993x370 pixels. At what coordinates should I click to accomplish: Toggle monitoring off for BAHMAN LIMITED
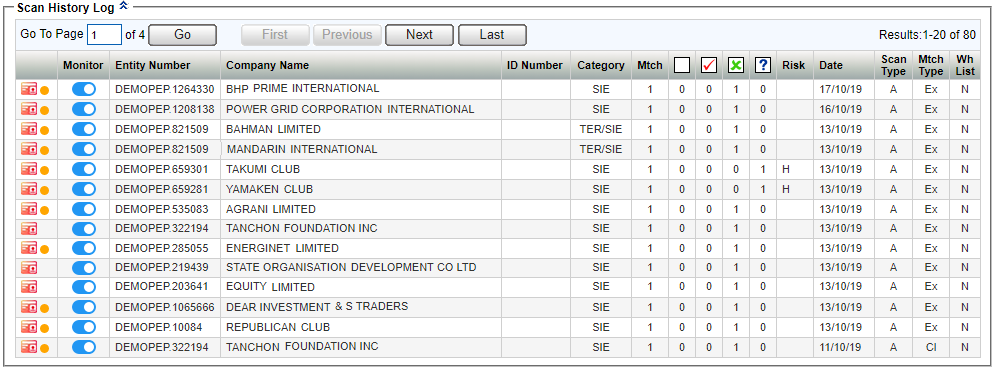[84, 129]
